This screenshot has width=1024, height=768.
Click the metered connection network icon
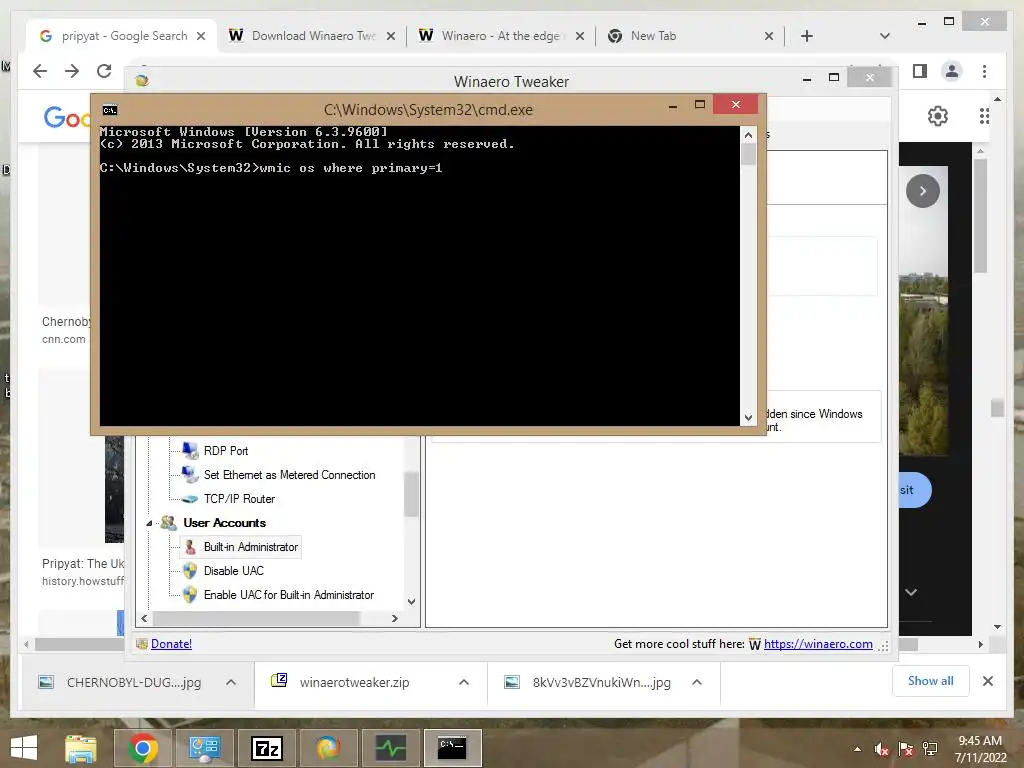click(x=190, y=475)
